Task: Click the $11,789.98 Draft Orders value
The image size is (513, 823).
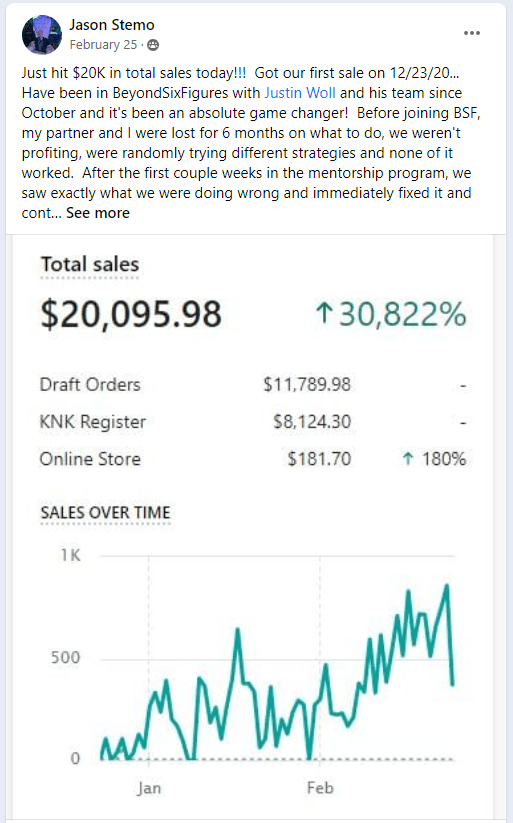Action: [307, 385]
